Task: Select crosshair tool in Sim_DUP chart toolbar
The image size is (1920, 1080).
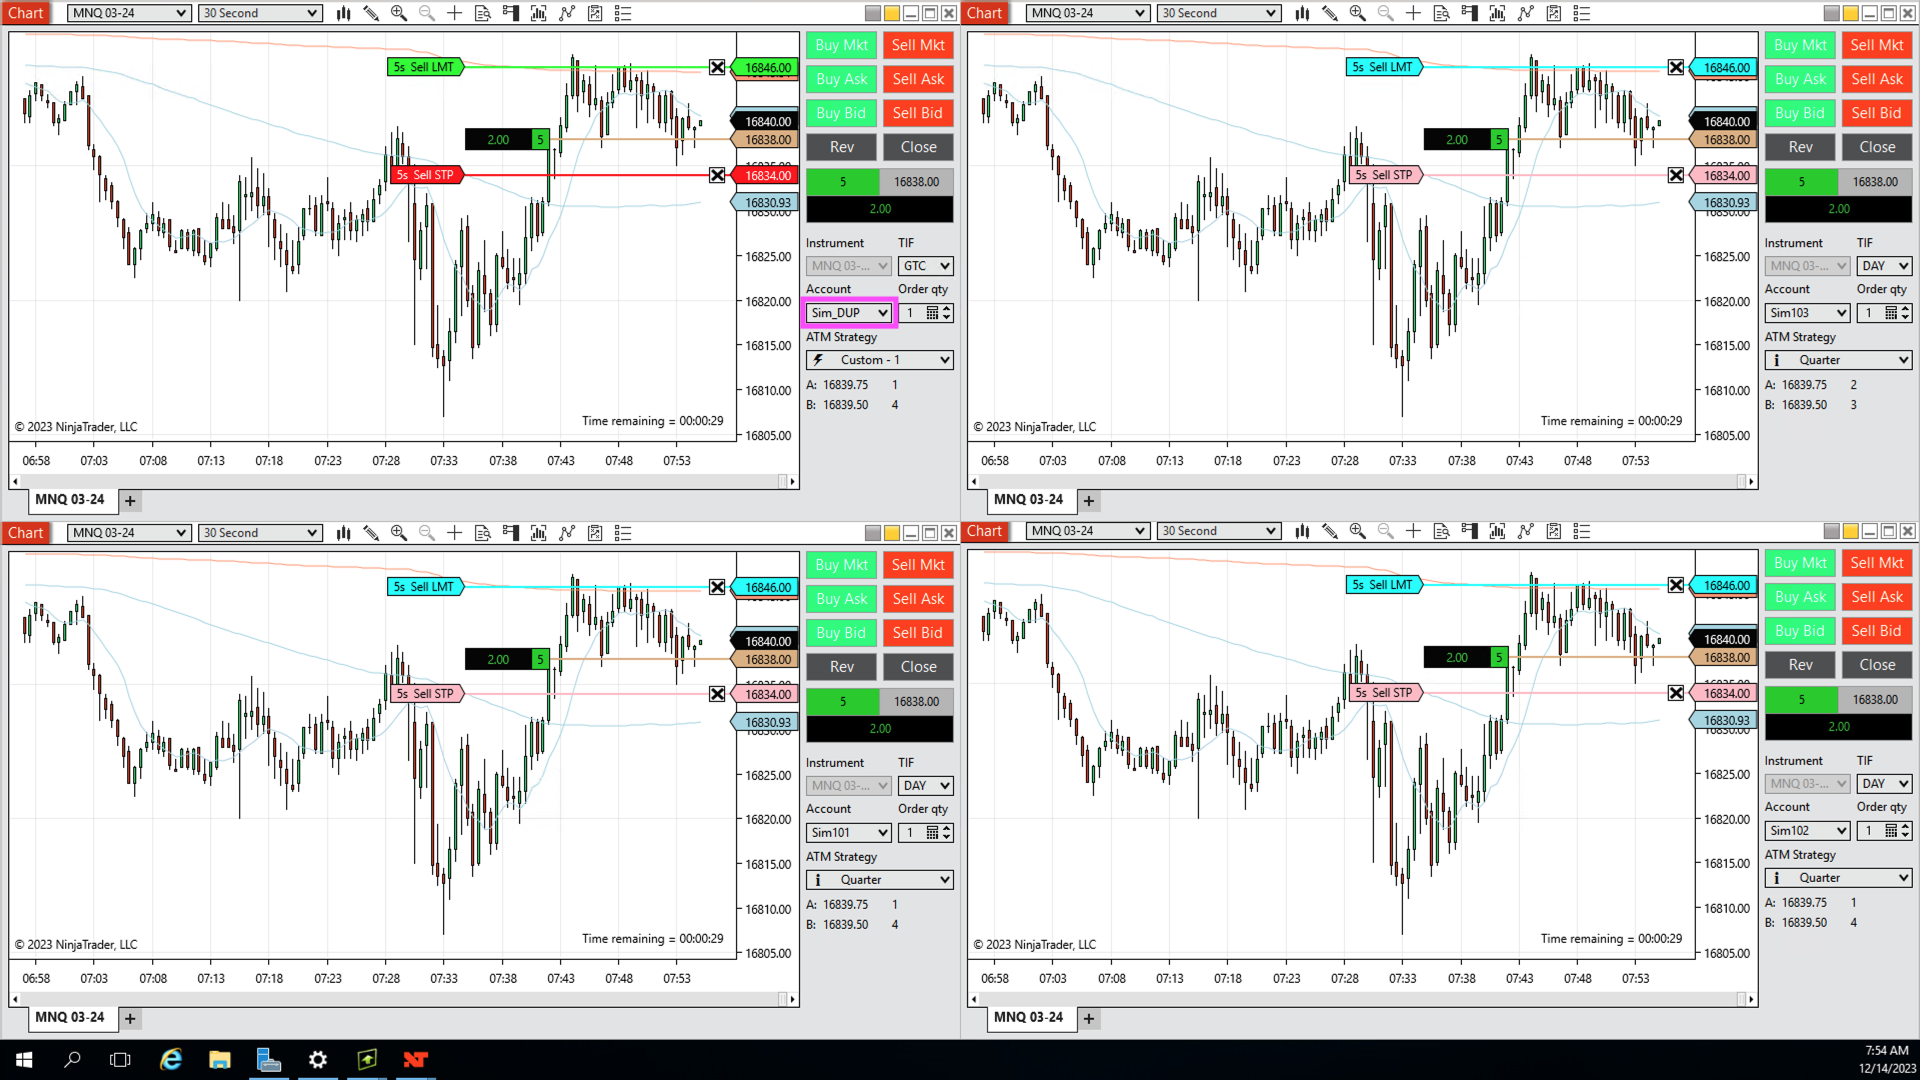Action: click(x=455, y=13)
